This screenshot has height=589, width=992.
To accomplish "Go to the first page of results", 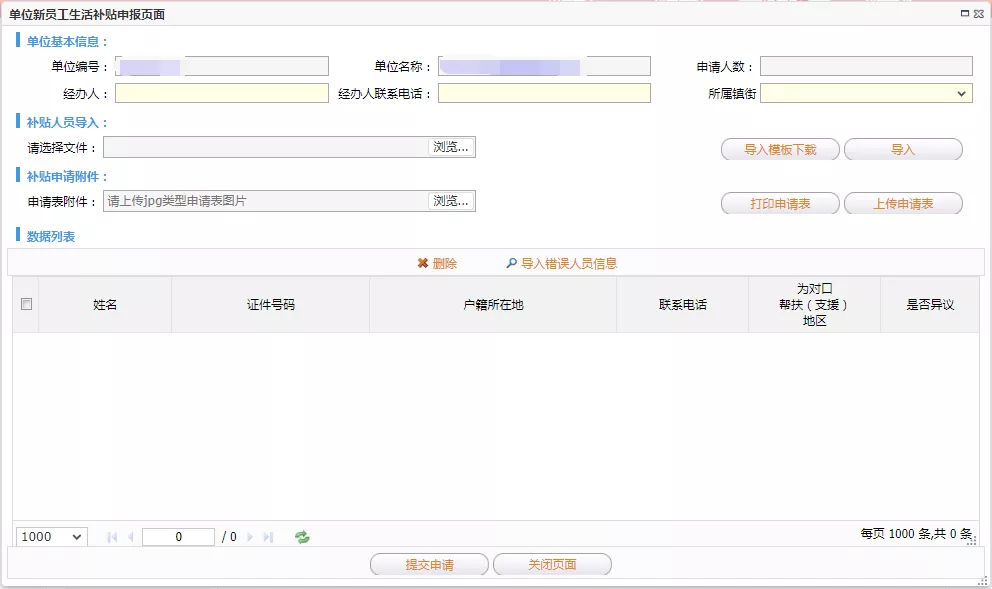I will (112, 537).
